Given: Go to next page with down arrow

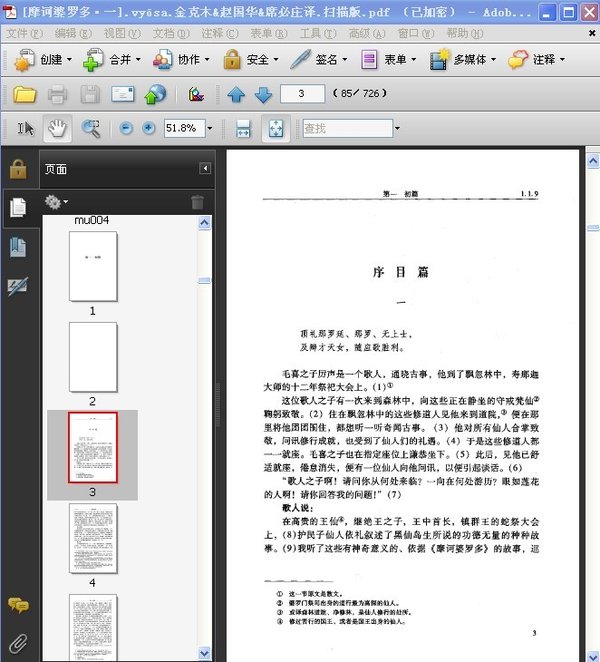Looking at the screenshot, I should [x=263, y=94].
